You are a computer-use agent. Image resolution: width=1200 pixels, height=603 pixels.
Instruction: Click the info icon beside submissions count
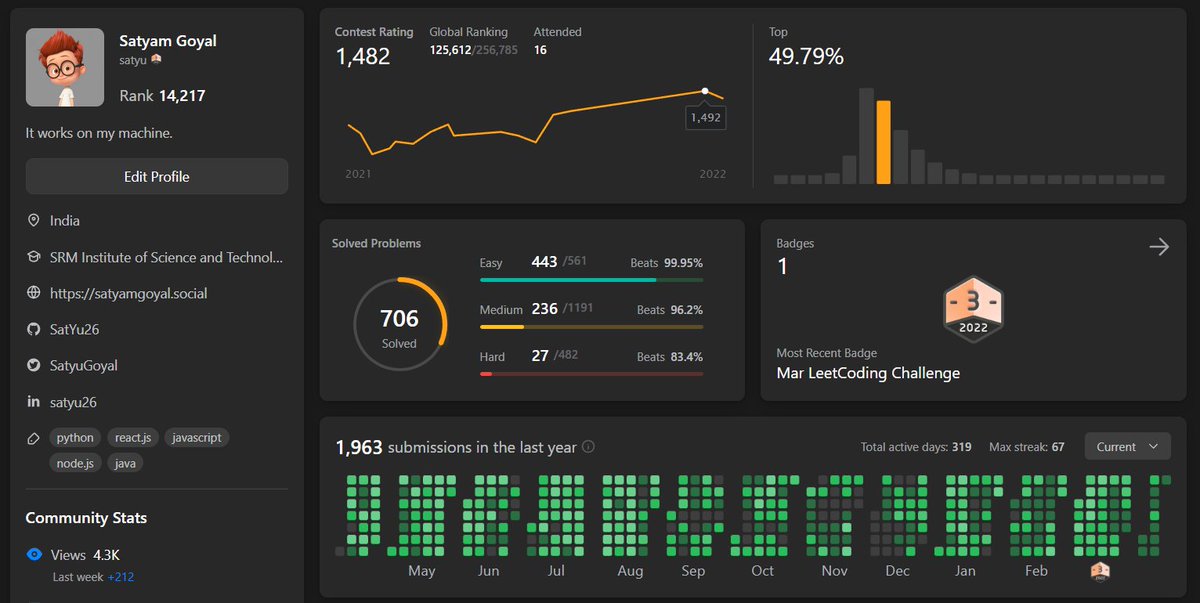click(589, 447)
